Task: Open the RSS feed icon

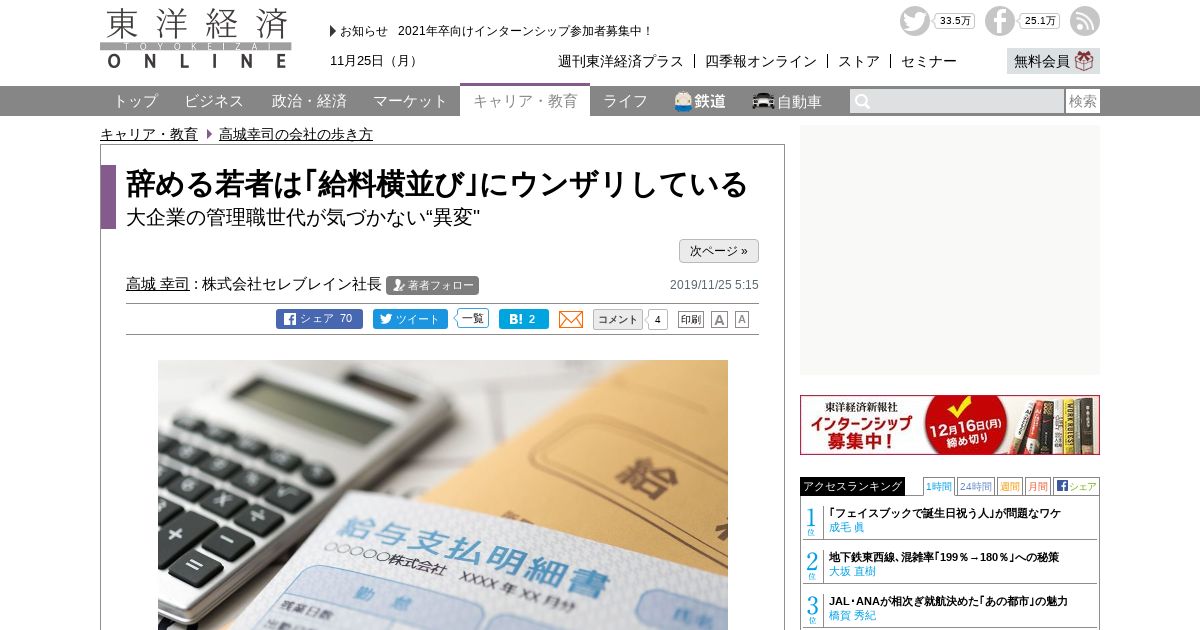Action: 1085,21
